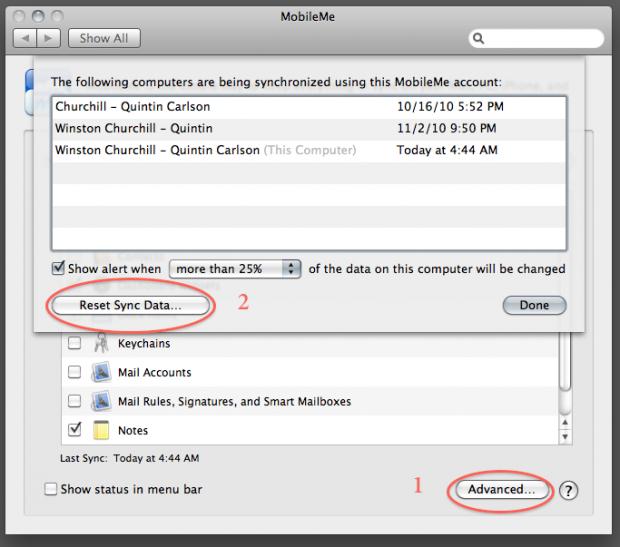Image resolution: width=620 pixels, height=547 pixels.
Task: Click the Keychains icon in sync list
Action: [x=100, y=344]
